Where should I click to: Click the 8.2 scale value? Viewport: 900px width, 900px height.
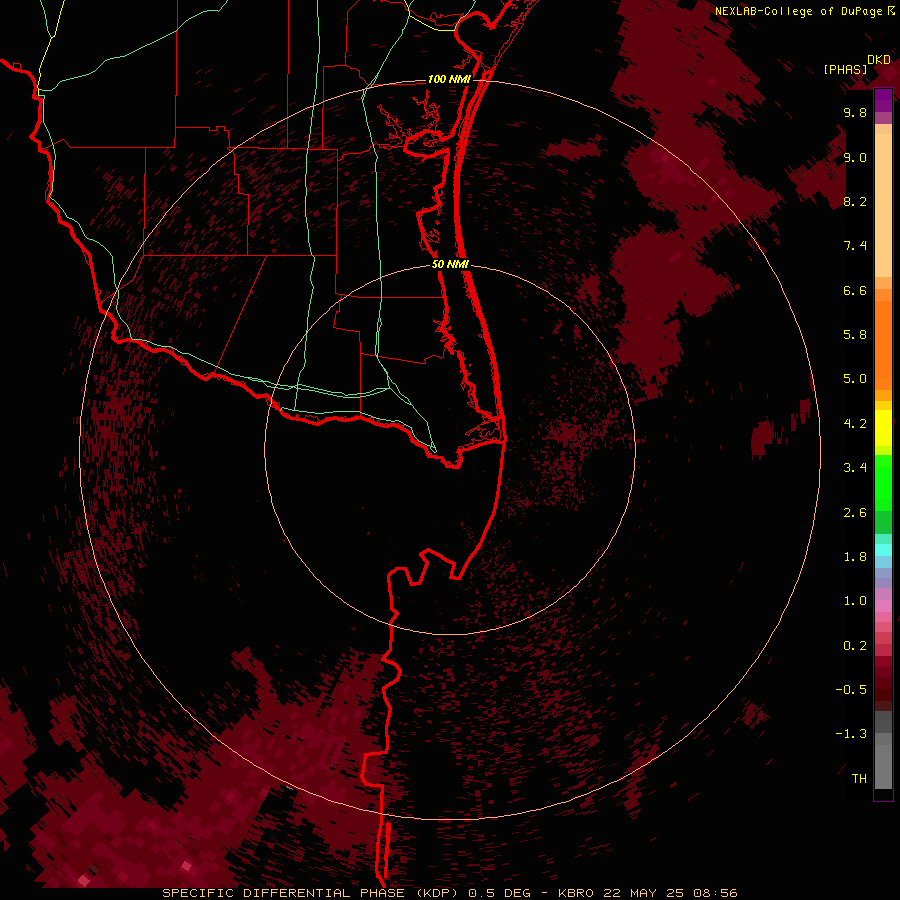pyautogui.click(x=855, y=201)
